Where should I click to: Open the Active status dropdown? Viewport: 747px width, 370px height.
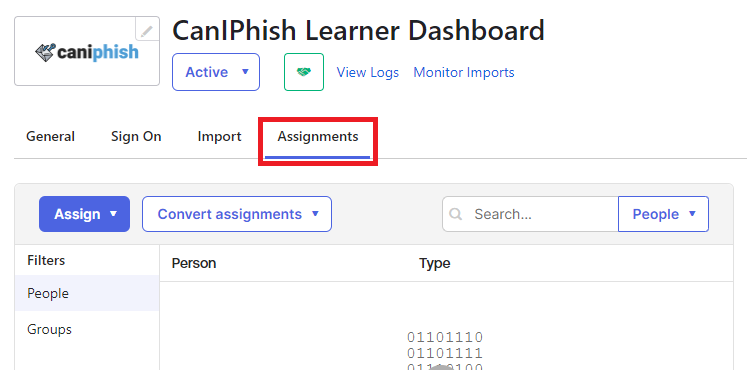pos(216,72)
